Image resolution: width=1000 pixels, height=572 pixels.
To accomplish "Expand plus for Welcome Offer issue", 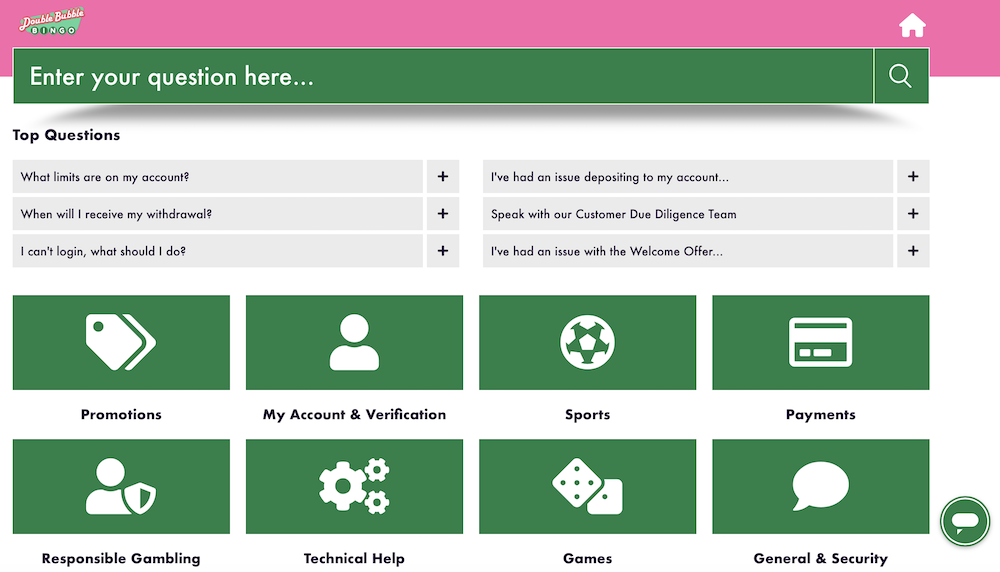I will [913, 251].
